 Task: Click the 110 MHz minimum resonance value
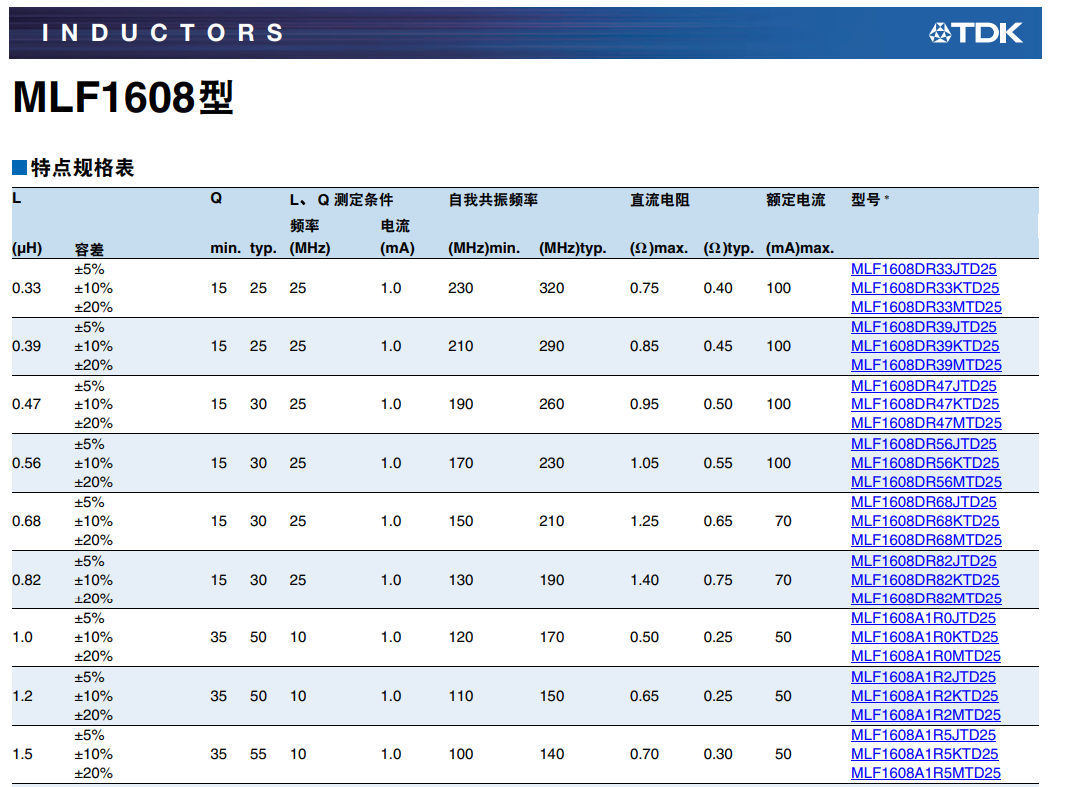(461, 696)
